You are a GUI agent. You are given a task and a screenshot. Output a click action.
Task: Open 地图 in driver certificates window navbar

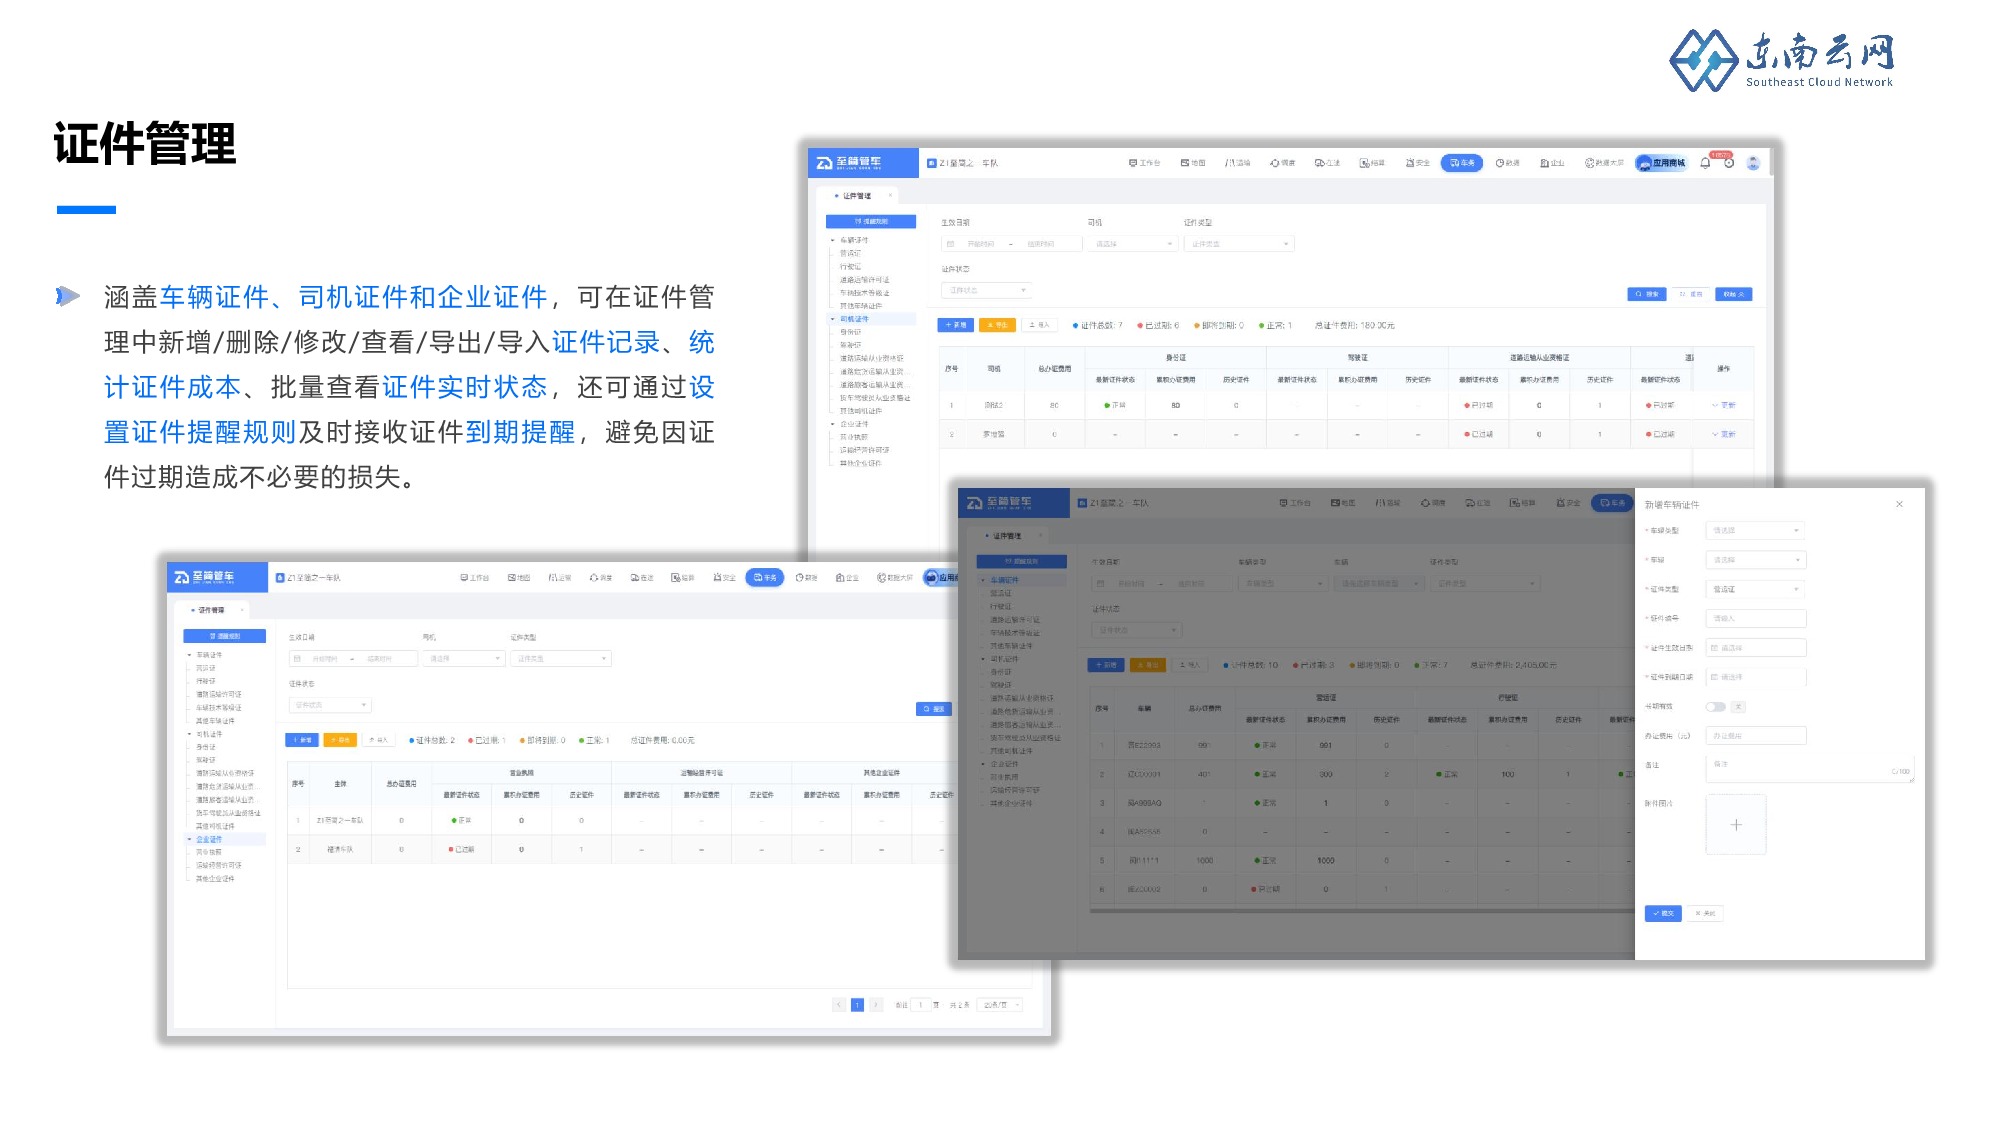(1193, 163)
